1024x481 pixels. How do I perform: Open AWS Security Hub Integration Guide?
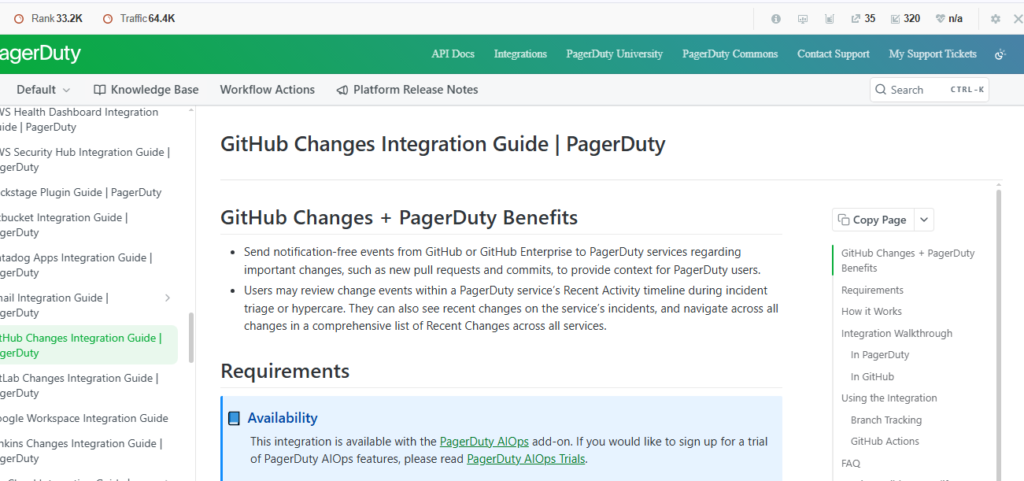point(85,159)
